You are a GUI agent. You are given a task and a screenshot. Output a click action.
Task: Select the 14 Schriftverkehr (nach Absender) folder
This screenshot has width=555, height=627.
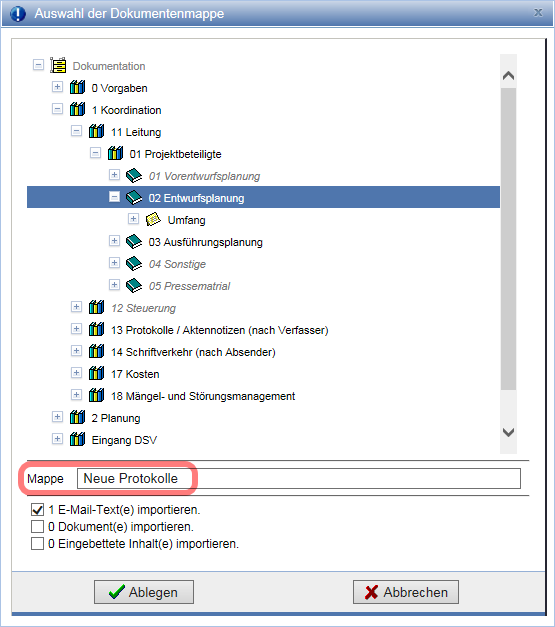[193, 352]
